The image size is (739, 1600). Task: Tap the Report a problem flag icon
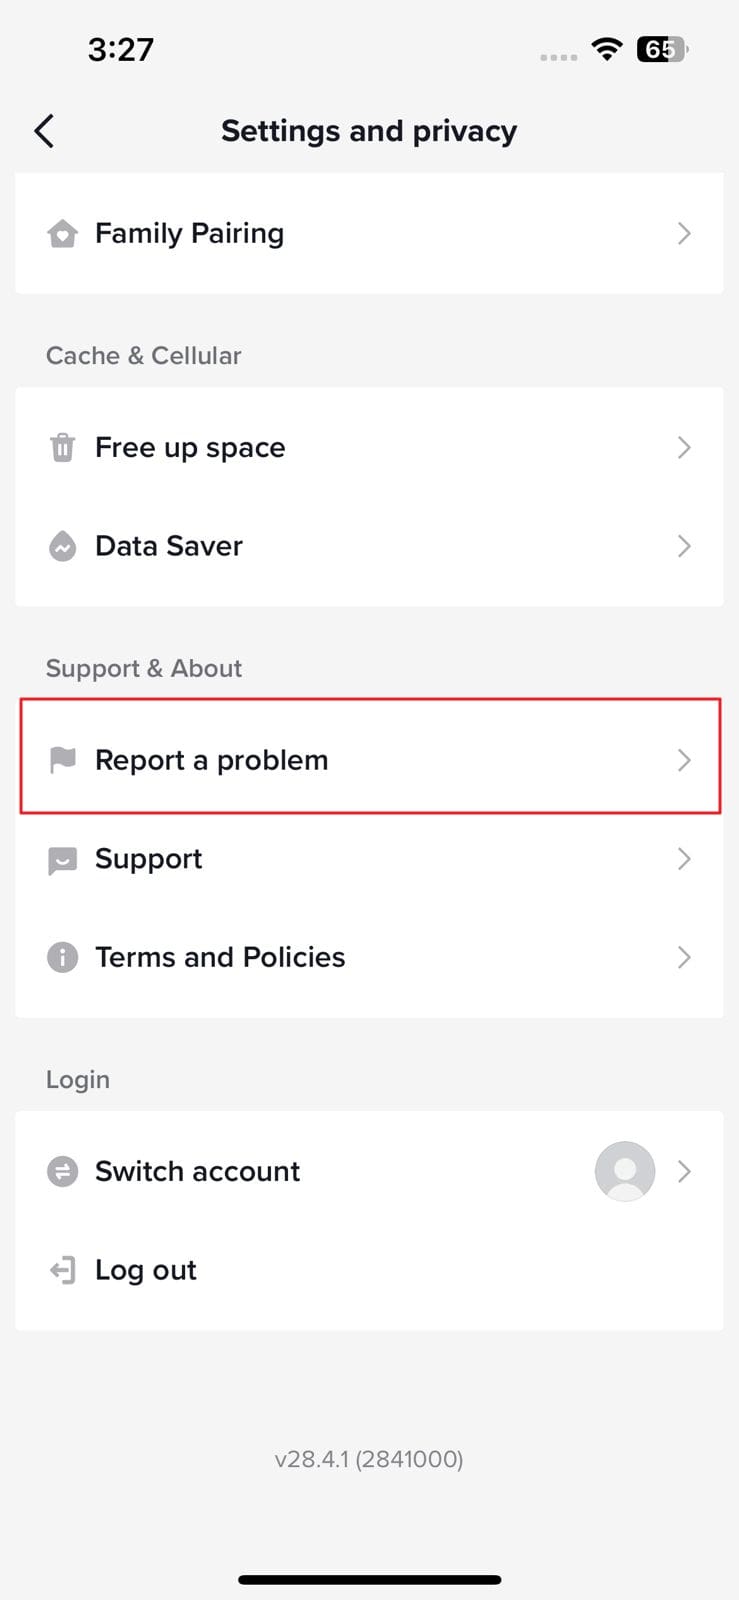62,760
